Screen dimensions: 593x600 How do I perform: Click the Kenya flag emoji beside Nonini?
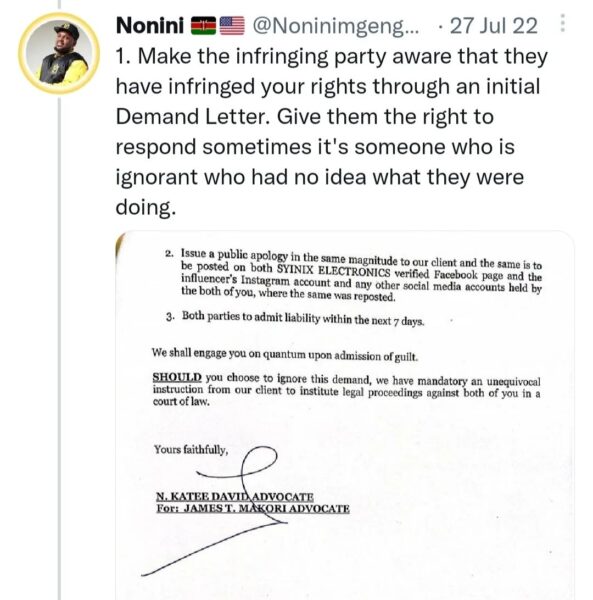[204, 26]
